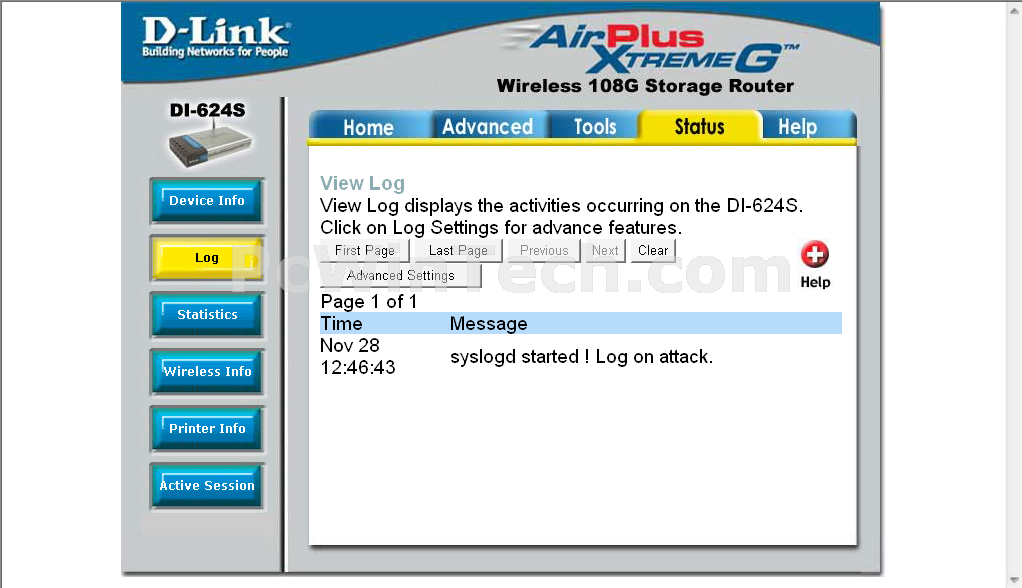Screen dimensions: 1022x588
Task: Click the scrollbar down arrow
Action: (x=1014, y=580)
